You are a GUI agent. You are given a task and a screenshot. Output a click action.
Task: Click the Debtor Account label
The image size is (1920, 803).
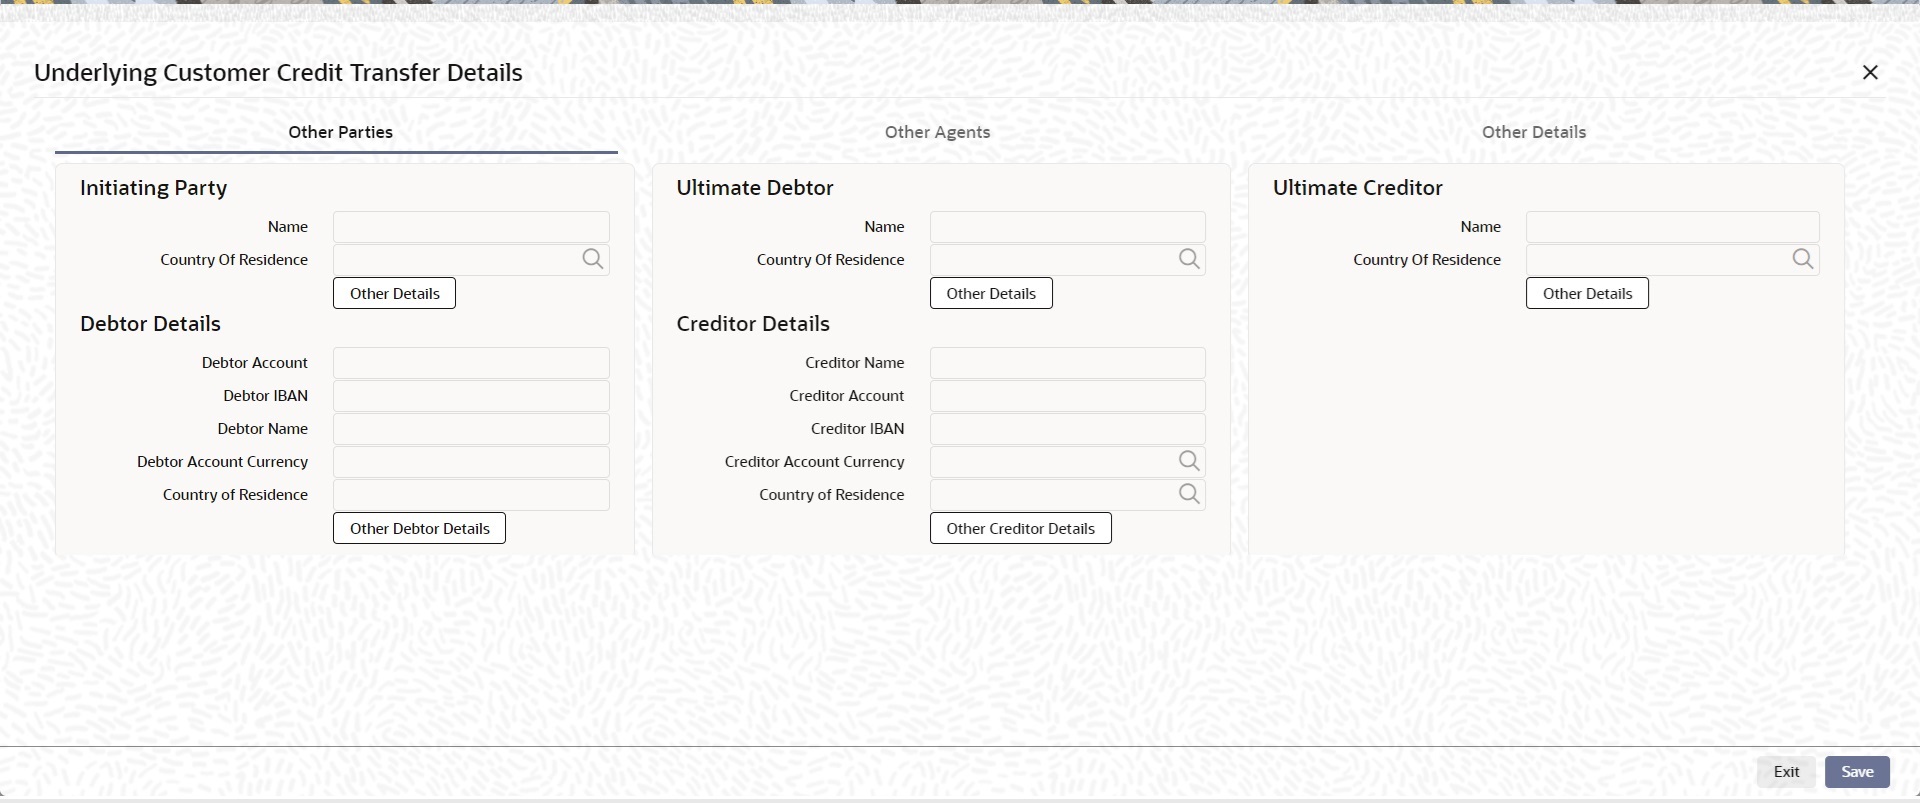click(254, 363)
